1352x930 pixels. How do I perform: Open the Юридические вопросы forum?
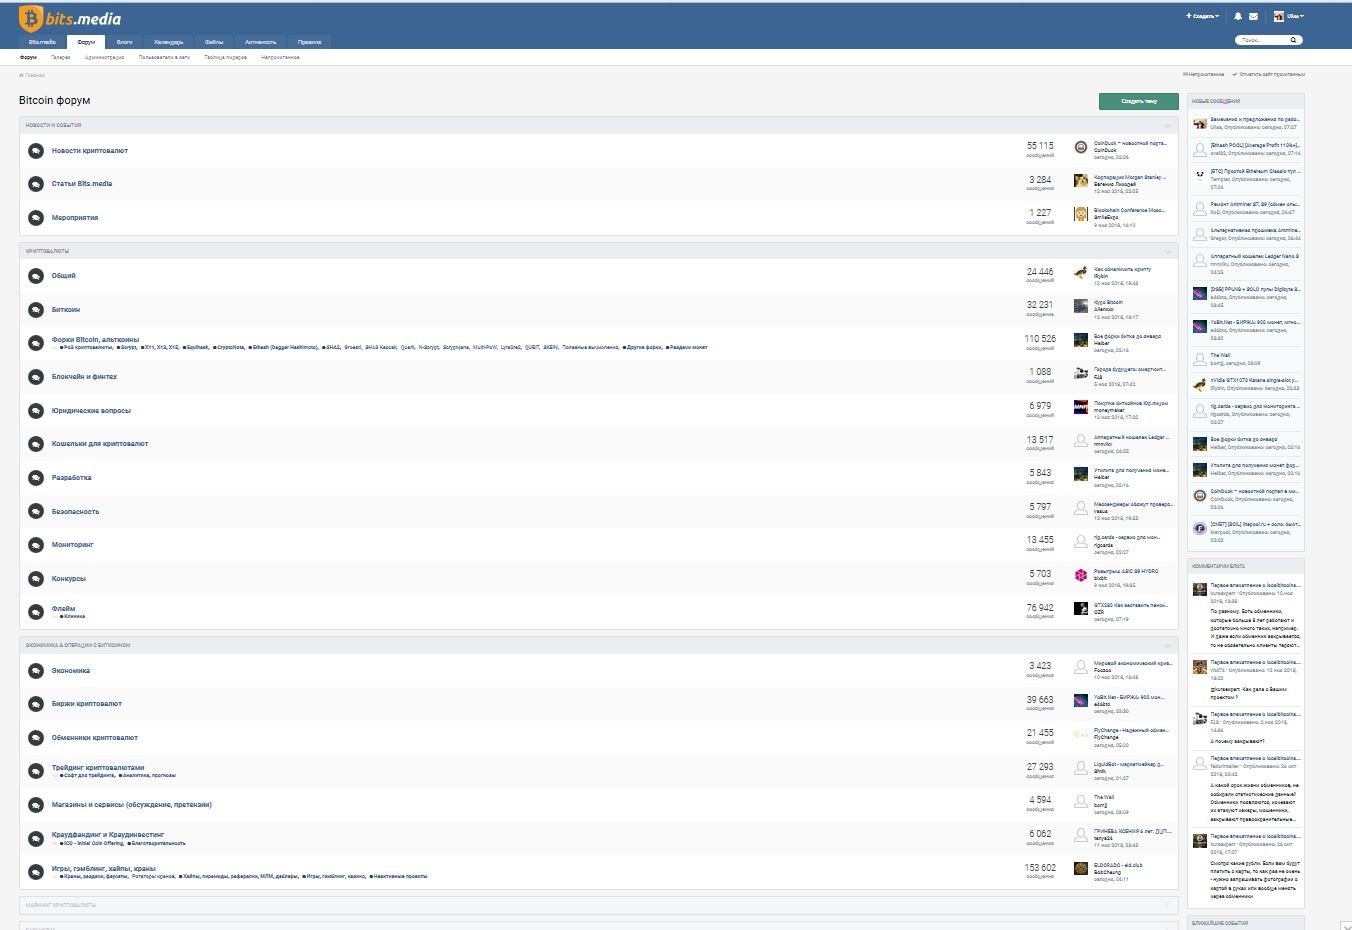[x=91, y=411]
